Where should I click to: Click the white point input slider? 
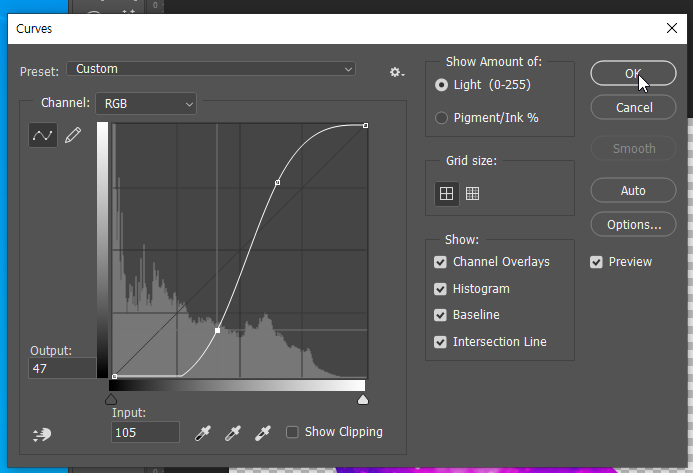363,400
